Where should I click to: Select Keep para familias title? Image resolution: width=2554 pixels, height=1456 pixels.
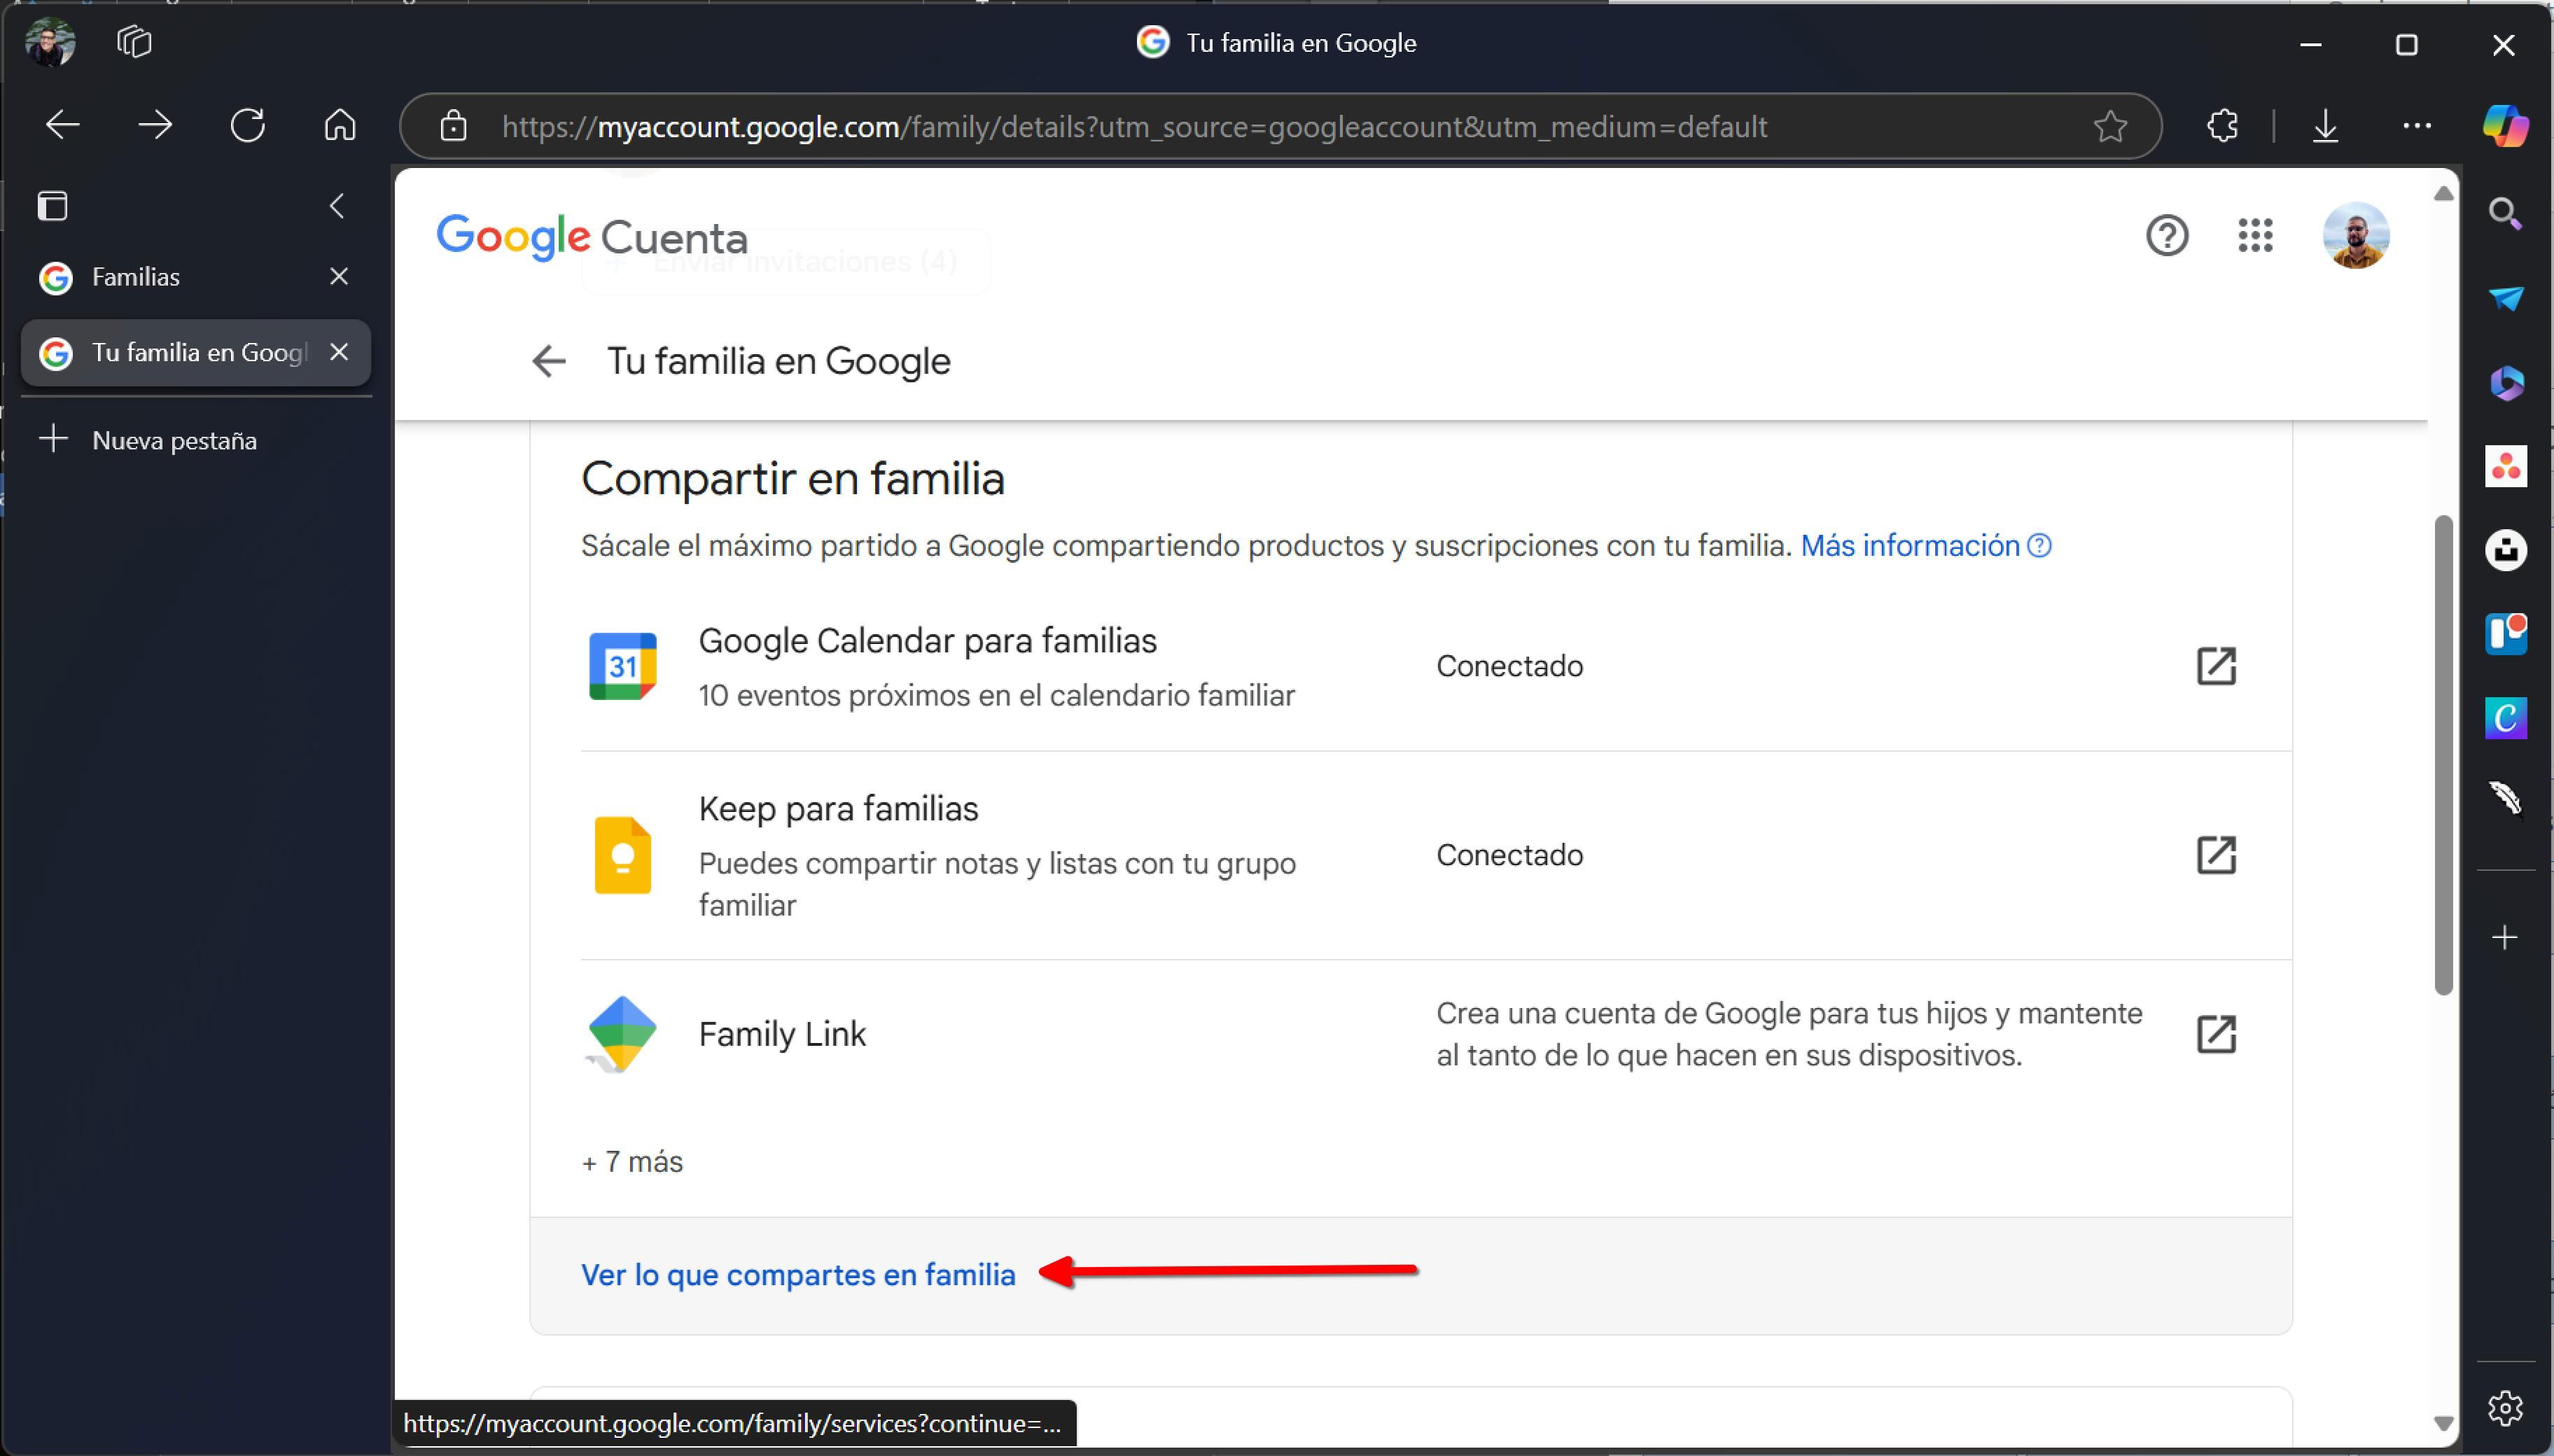tap(838, 809)
